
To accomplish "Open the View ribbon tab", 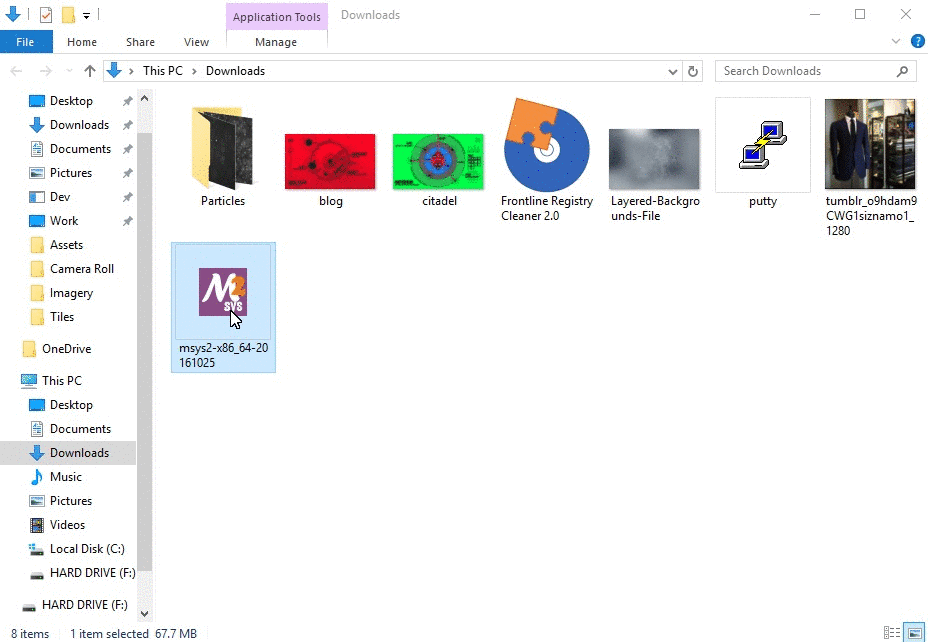I will point(196,42).
